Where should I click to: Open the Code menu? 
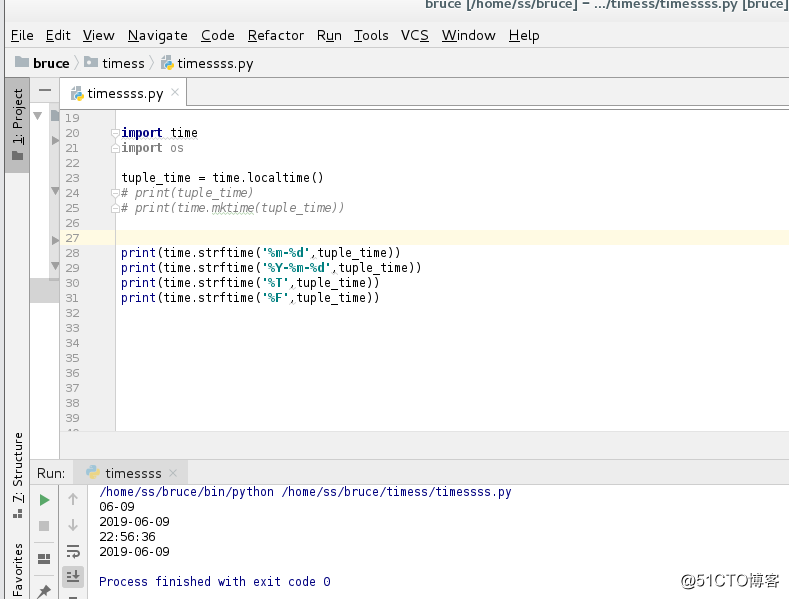point(218,35)
